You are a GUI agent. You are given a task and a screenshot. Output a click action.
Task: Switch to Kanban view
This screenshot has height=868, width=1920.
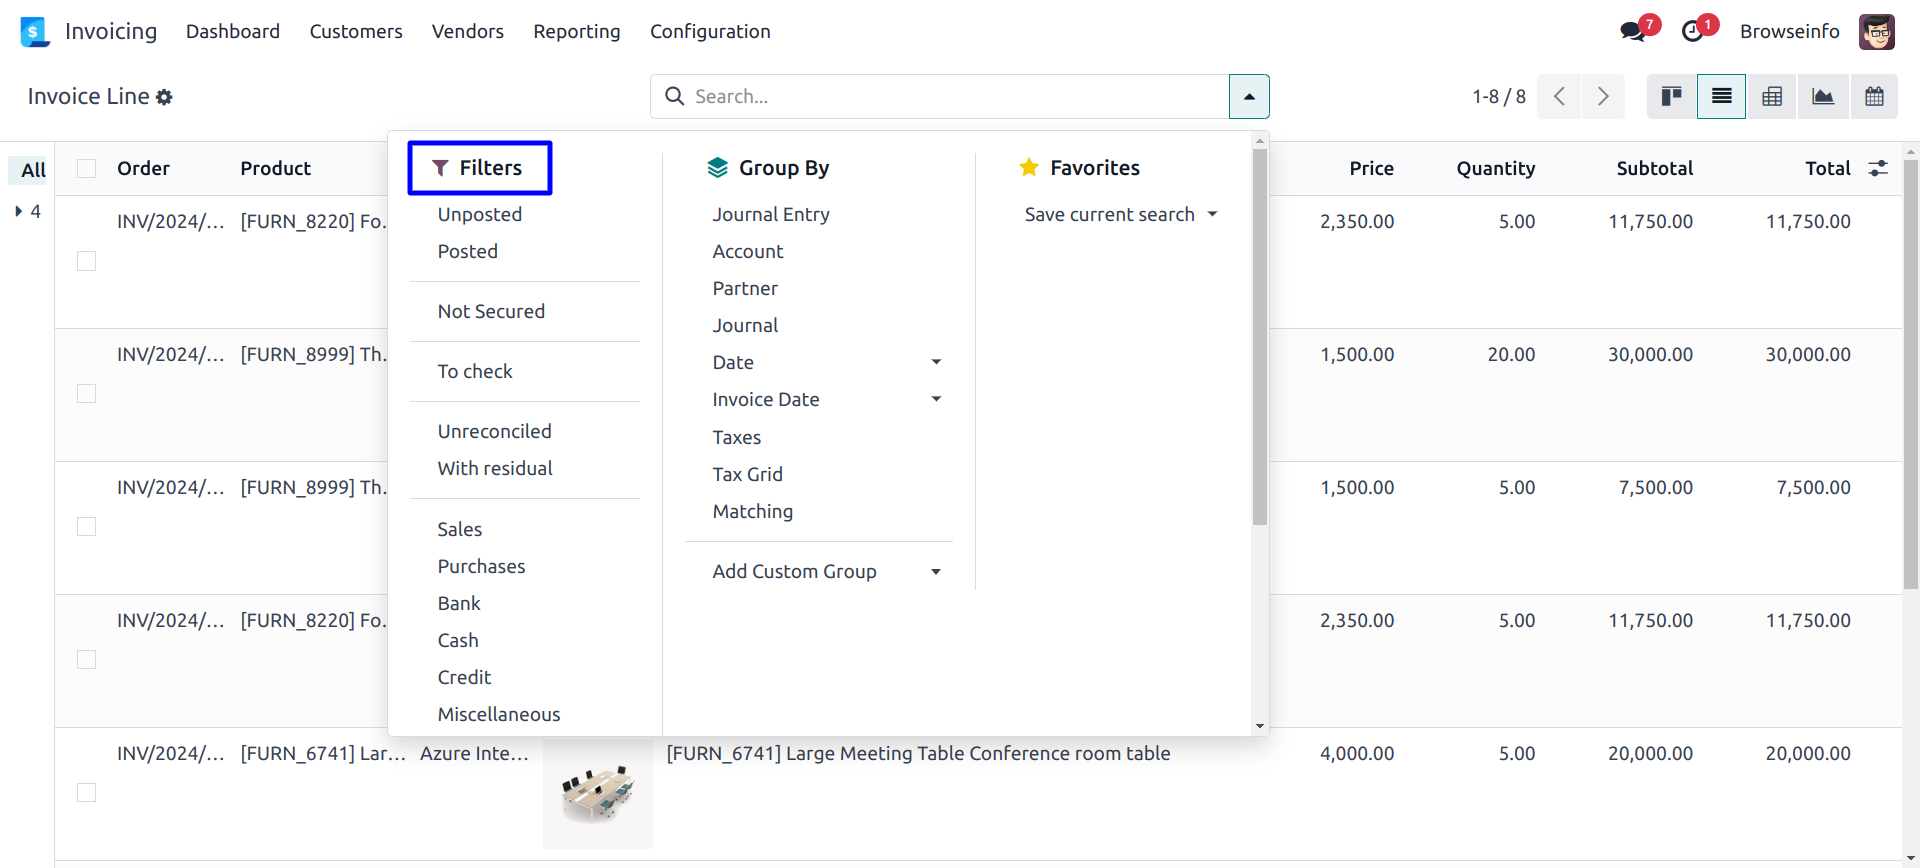click(1671, 96)
